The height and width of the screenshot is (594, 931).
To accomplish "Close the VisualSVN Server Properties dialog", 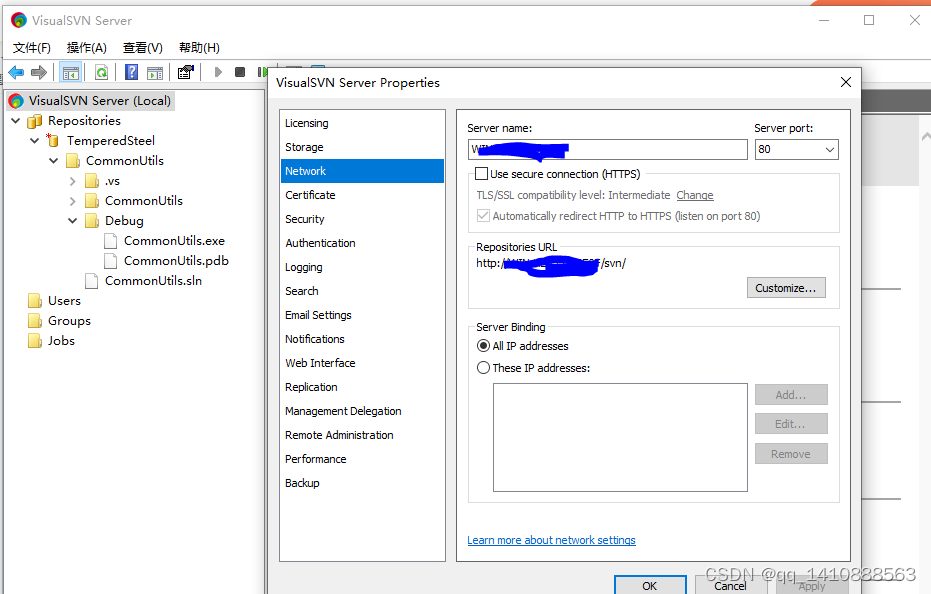I will click(x=846, y=82).
